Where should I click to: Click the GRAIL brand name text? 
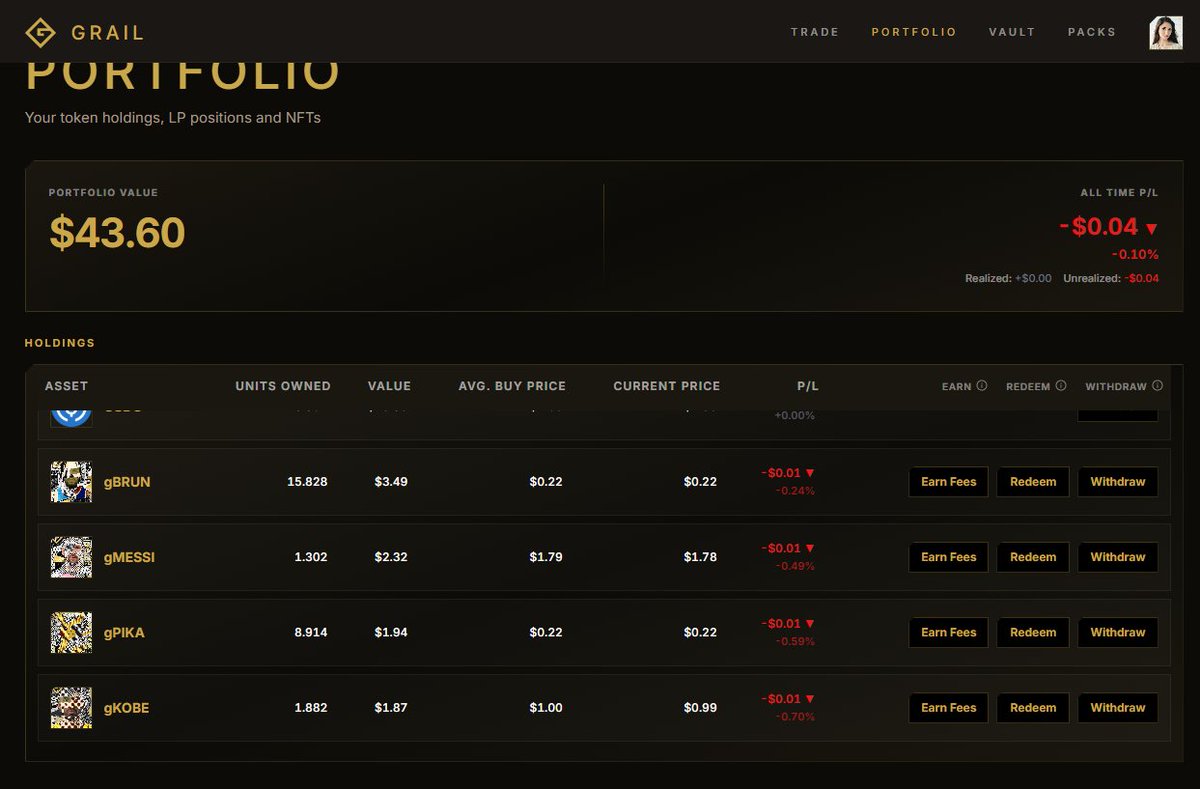[x=107, y=33]
